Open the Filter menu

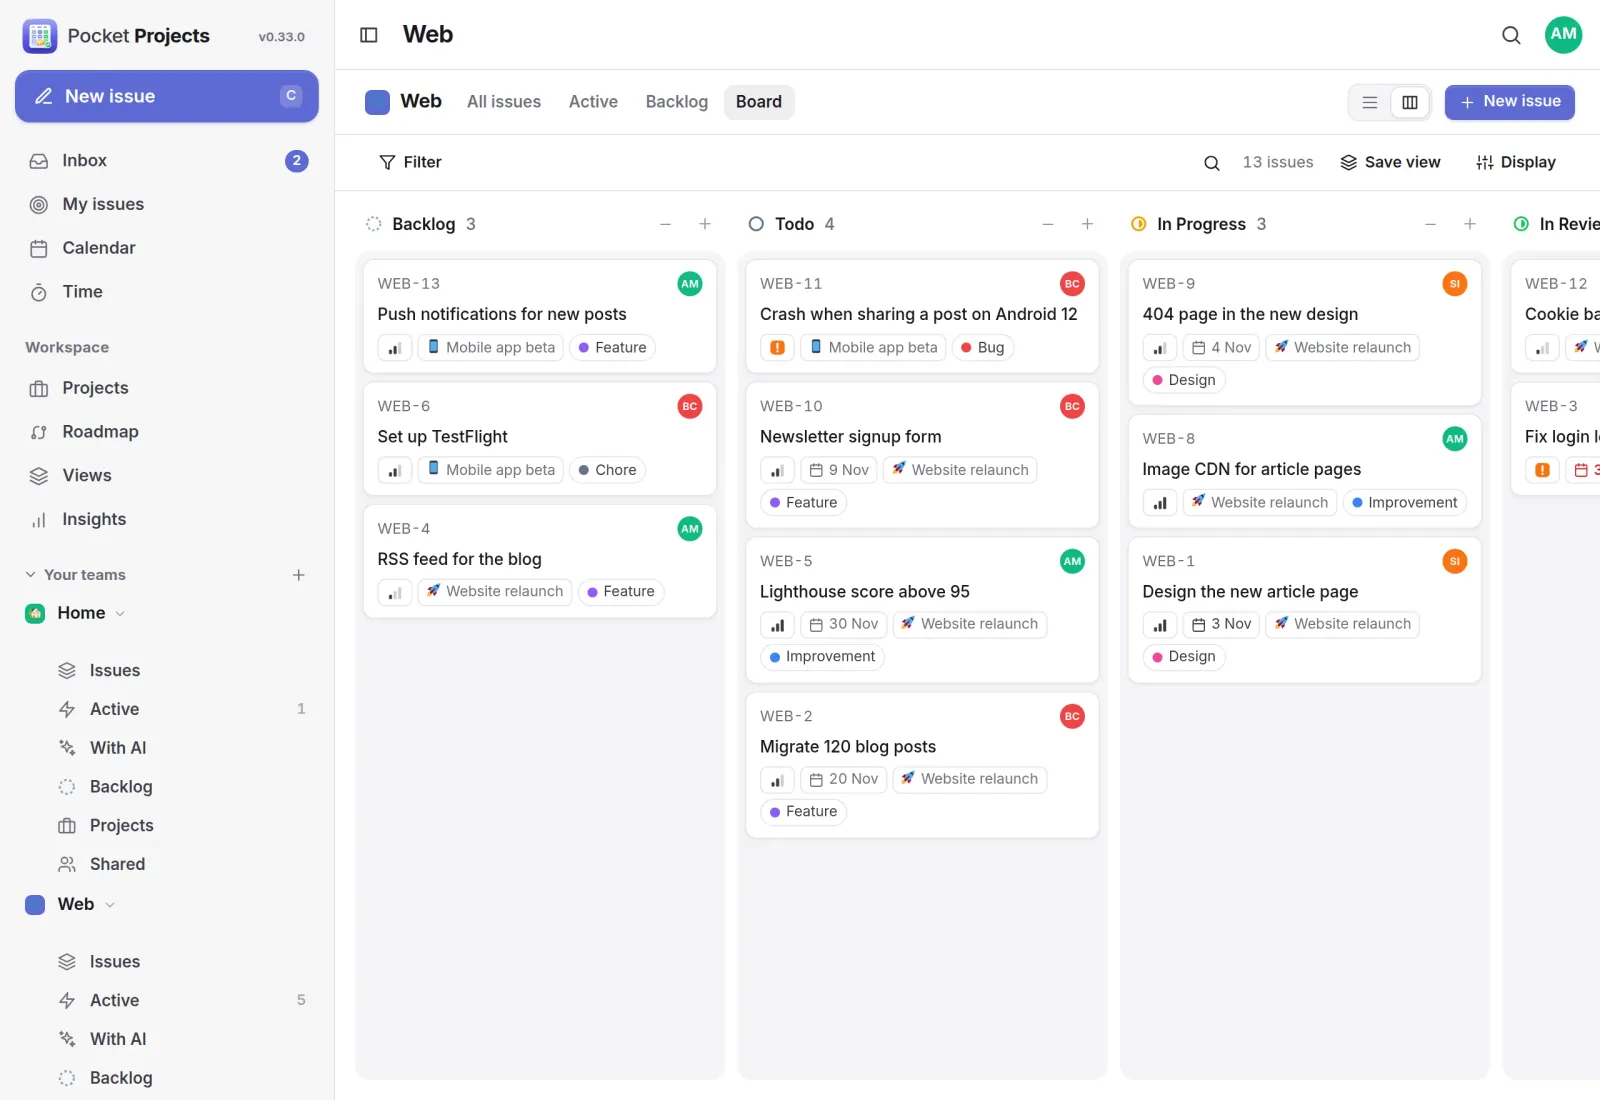coord(410,163)
